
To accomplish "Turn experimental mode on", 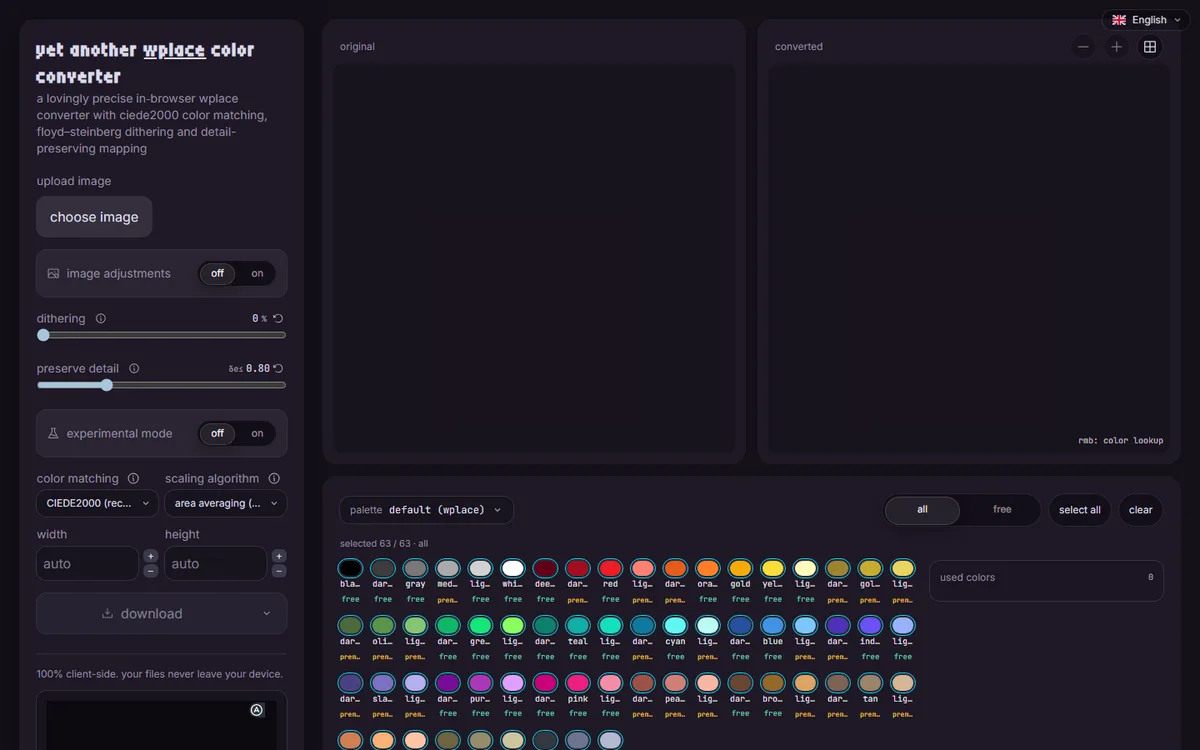I will (257, 434).
